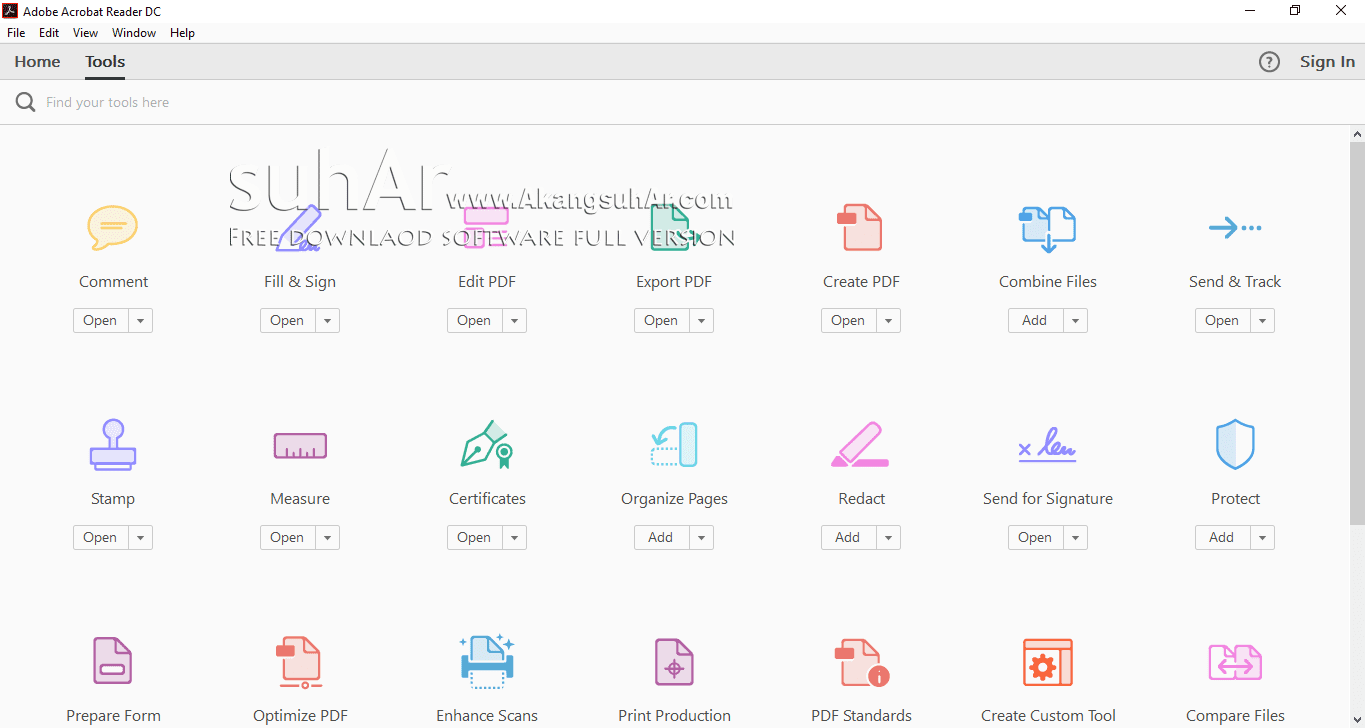Expand the Combine Files dropdown arrow
The height and width of the screenshot is (728, 1365).
[x=1075, y=321]
